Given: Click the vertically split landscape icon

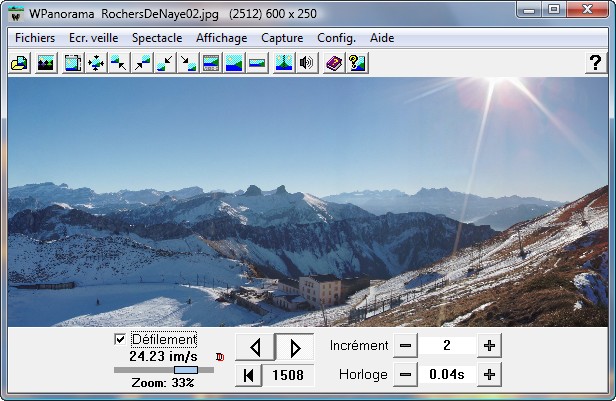Looking at the screenshot, I should 284,63.
